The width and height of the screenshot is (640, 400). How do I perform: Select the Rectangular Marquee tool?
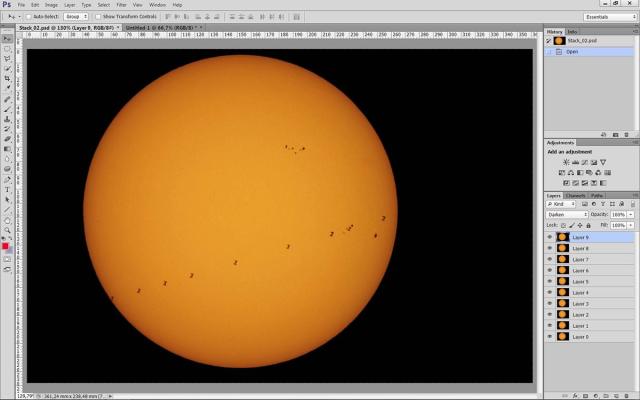7,48
